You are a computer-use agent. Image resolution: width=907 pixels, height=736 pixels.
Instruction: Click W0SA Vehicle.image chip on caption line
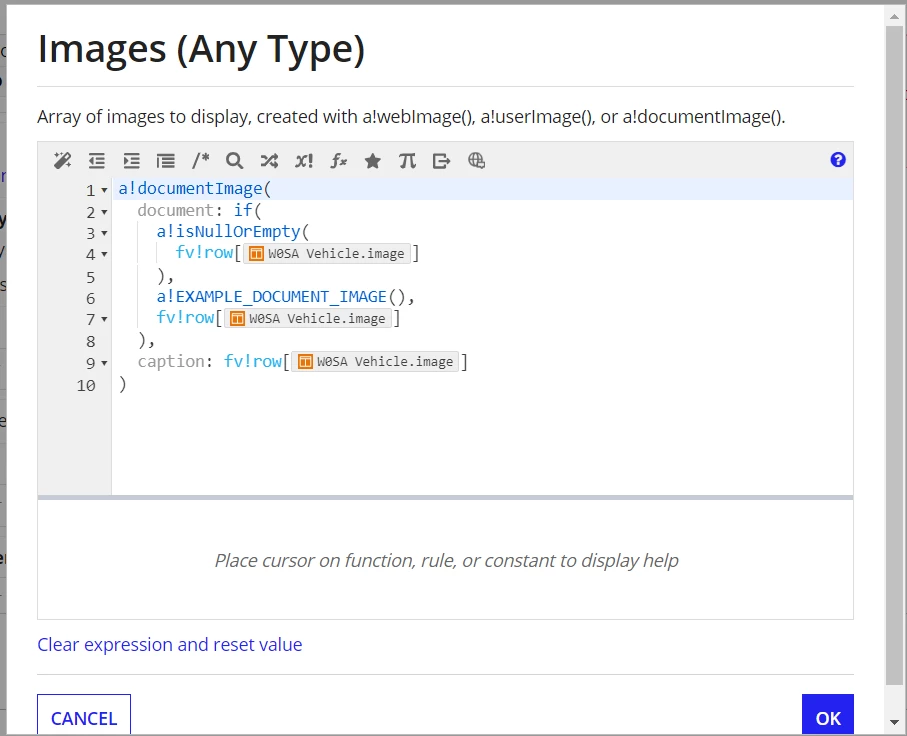point(375,362)
